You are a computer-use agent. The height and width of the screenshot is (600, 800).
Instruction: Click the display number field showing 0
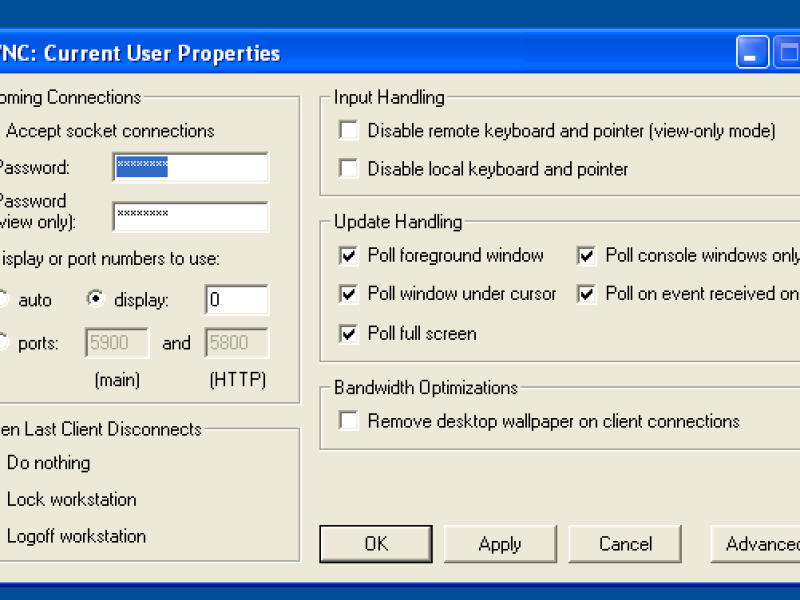point(237,299)
